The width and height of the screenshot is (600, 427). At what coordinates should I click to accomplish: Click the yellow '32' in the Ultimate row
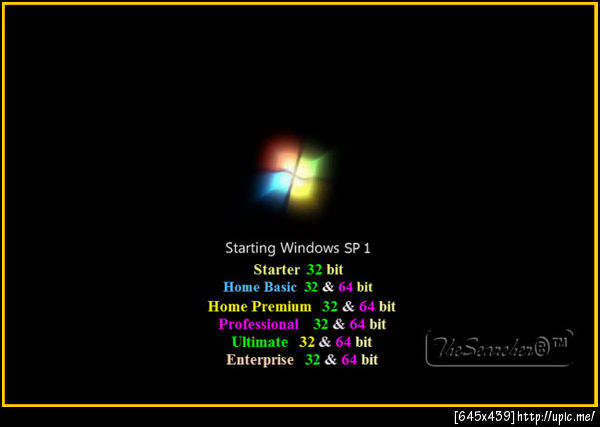pyautogui.click(x=307, y=342)
